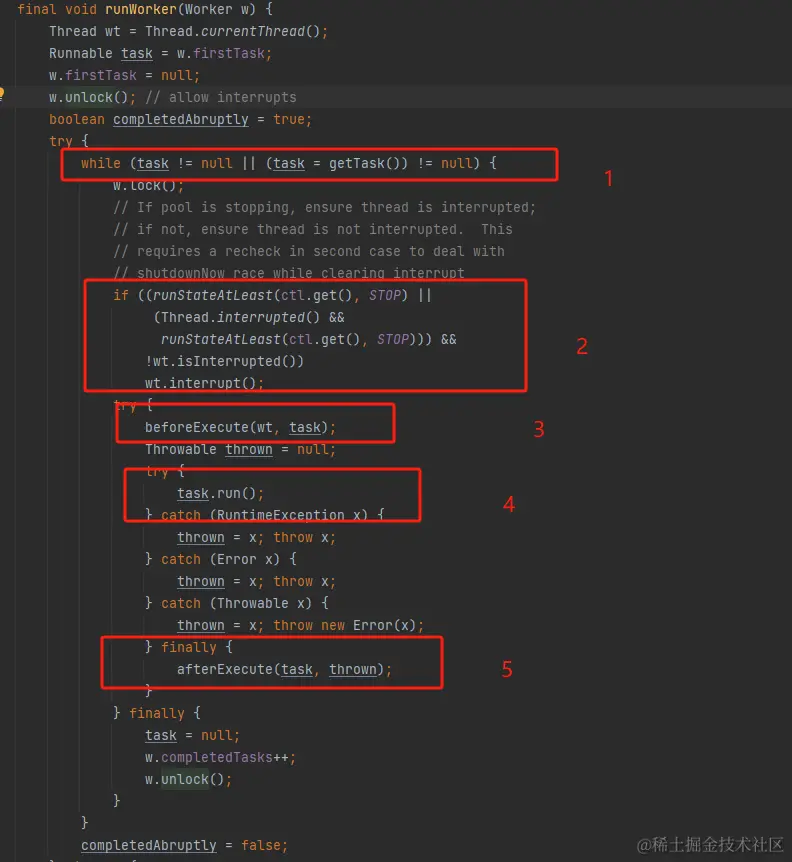Click the 'Throwable thrown = null;' declaration

point(240,449)
